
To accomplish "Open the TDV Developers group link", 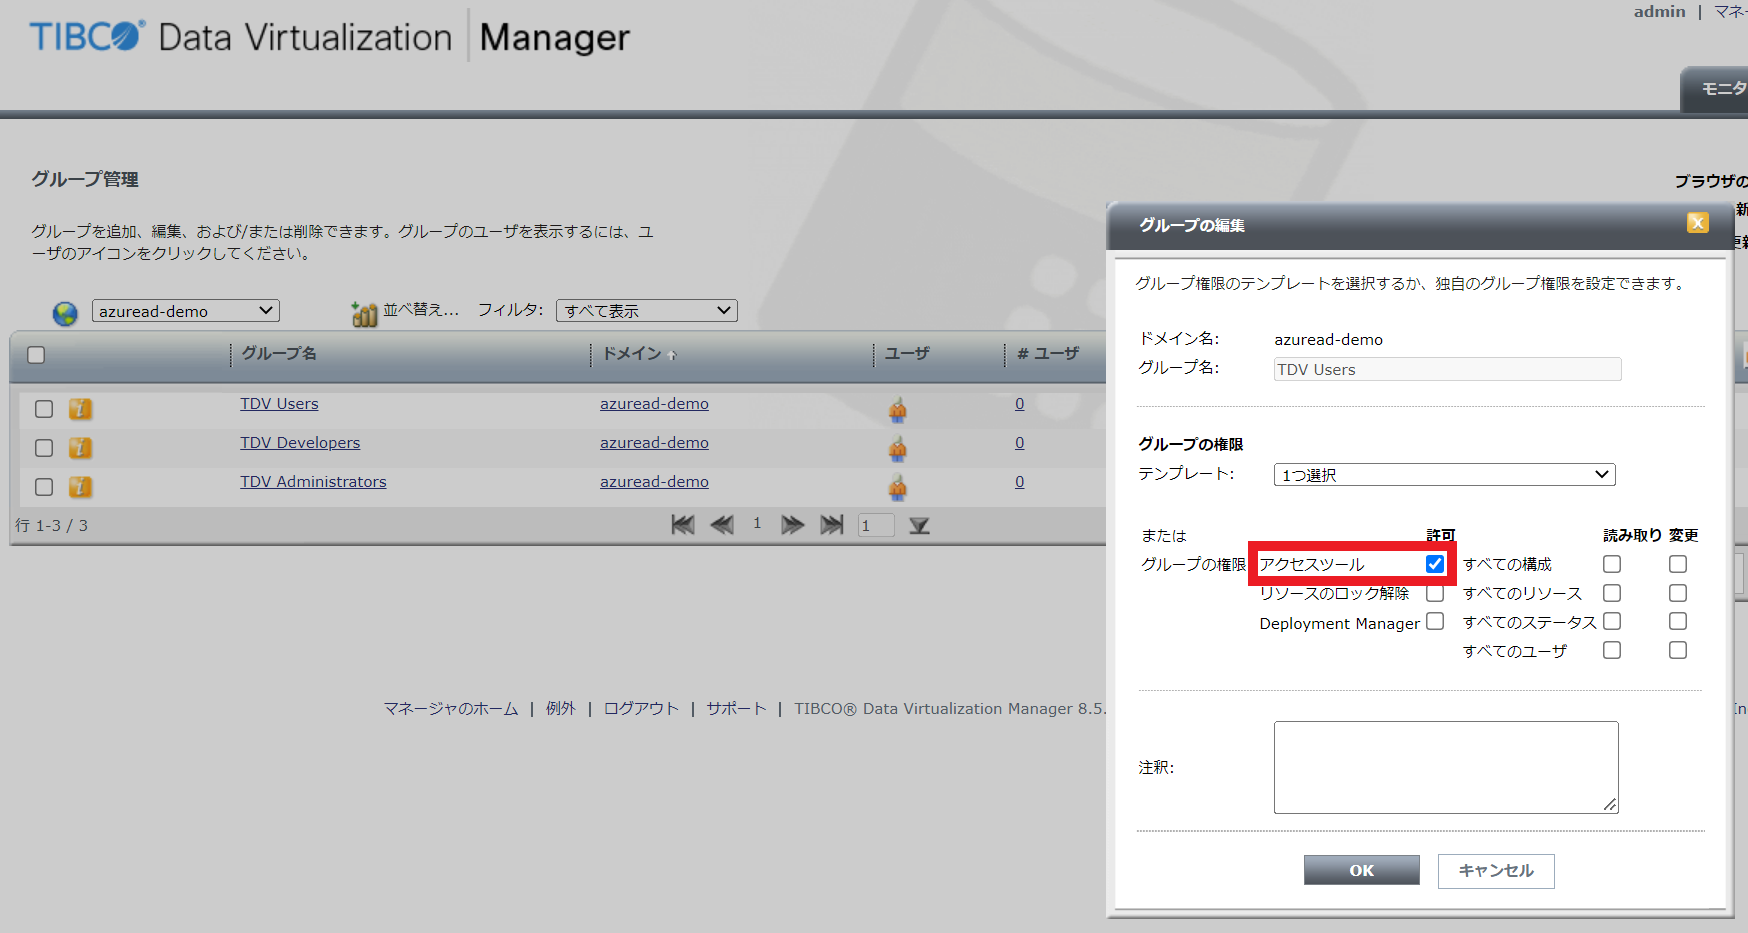I will (300, 443).
